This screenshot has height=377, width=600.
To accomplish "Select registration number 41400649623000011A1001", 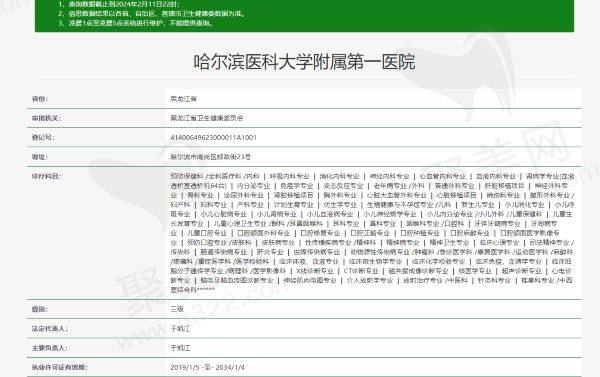I will tap(214, 137).
